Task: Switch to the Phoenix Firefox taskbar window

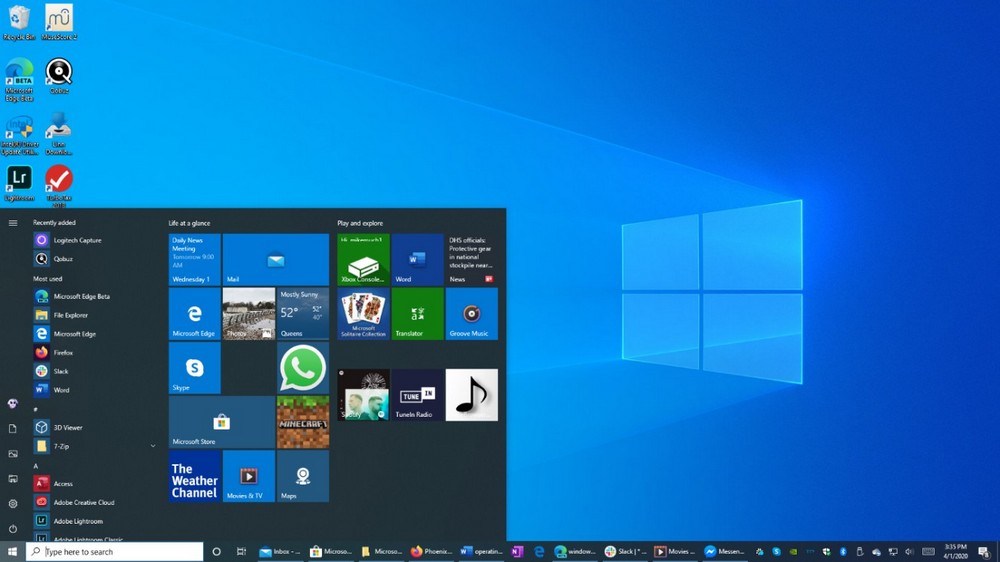Action: point(431,551)
